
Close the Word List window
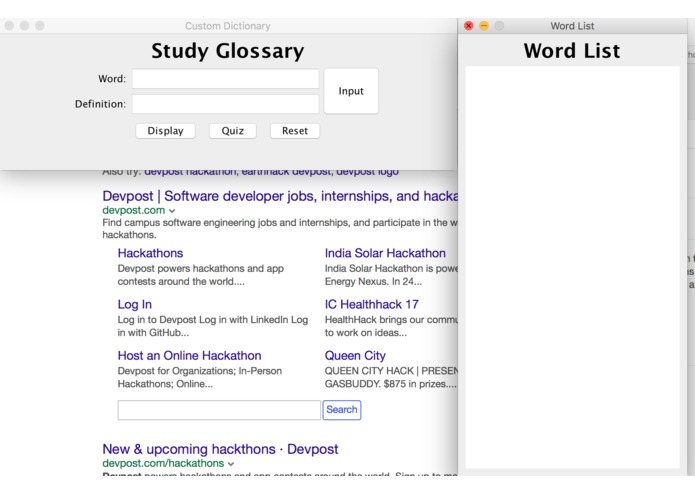[x=469, y=26]
